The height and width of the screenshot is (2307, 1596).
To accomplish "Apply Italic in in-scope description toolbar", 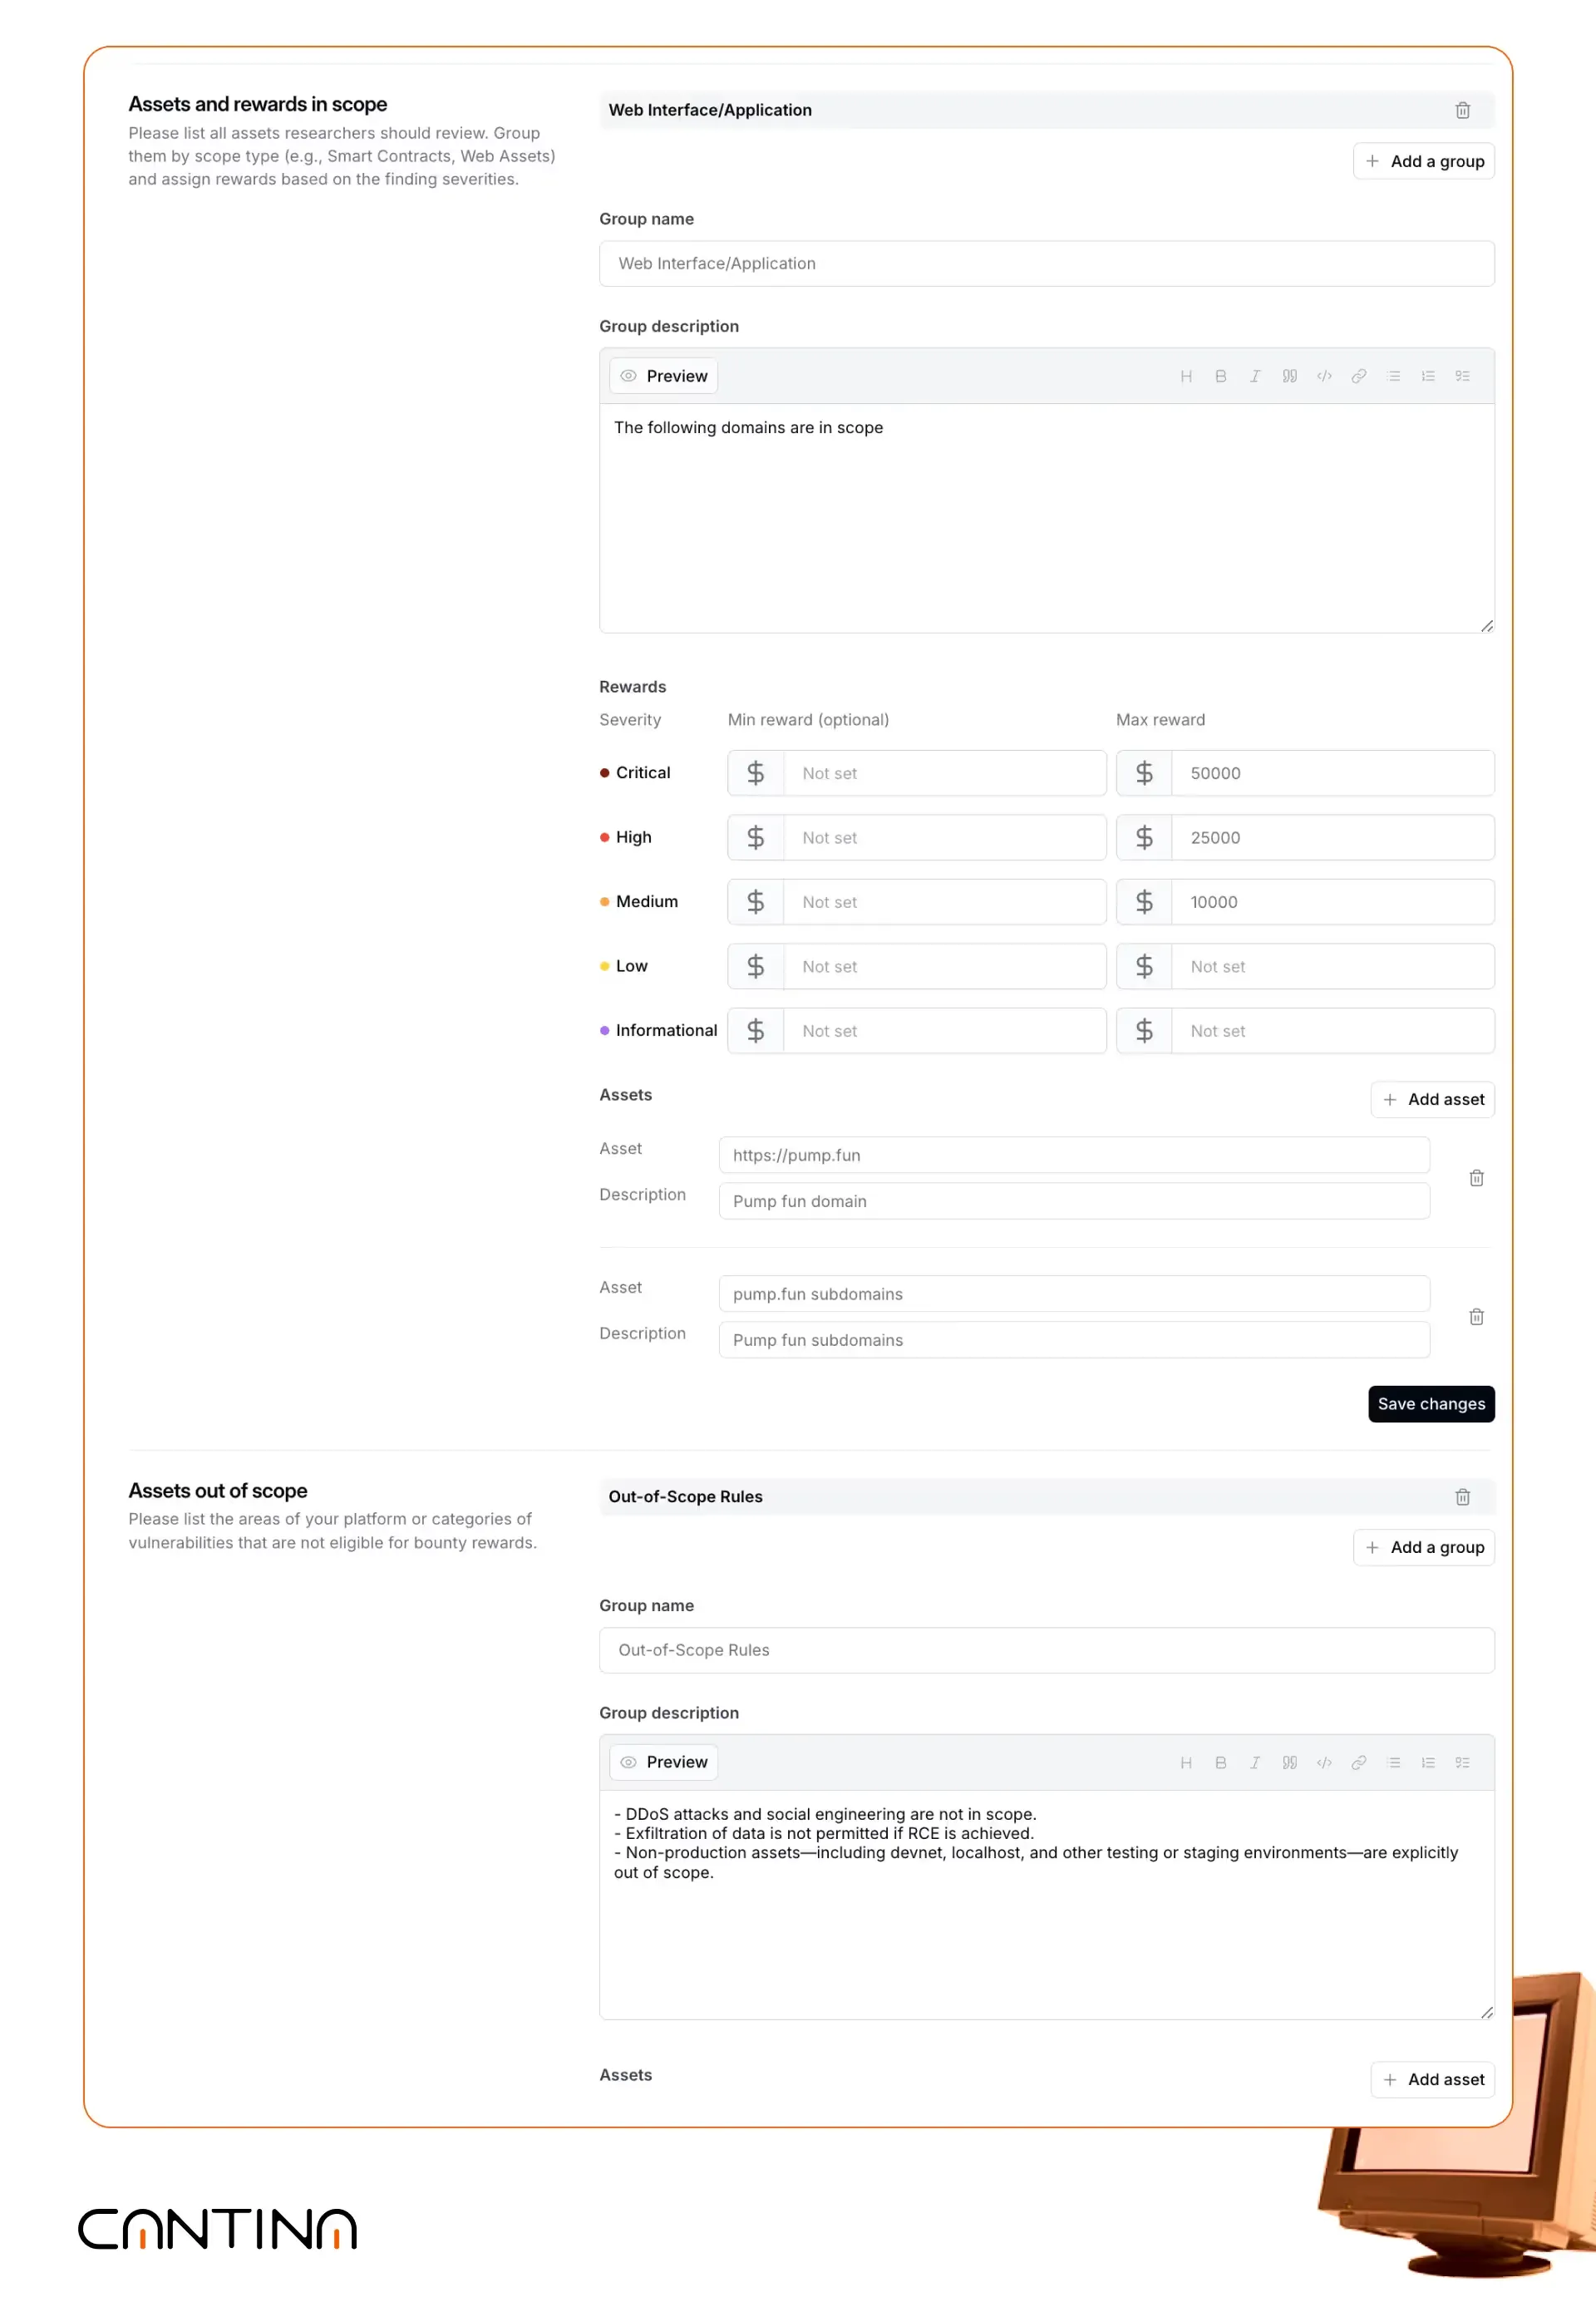I will point(1255,376).
